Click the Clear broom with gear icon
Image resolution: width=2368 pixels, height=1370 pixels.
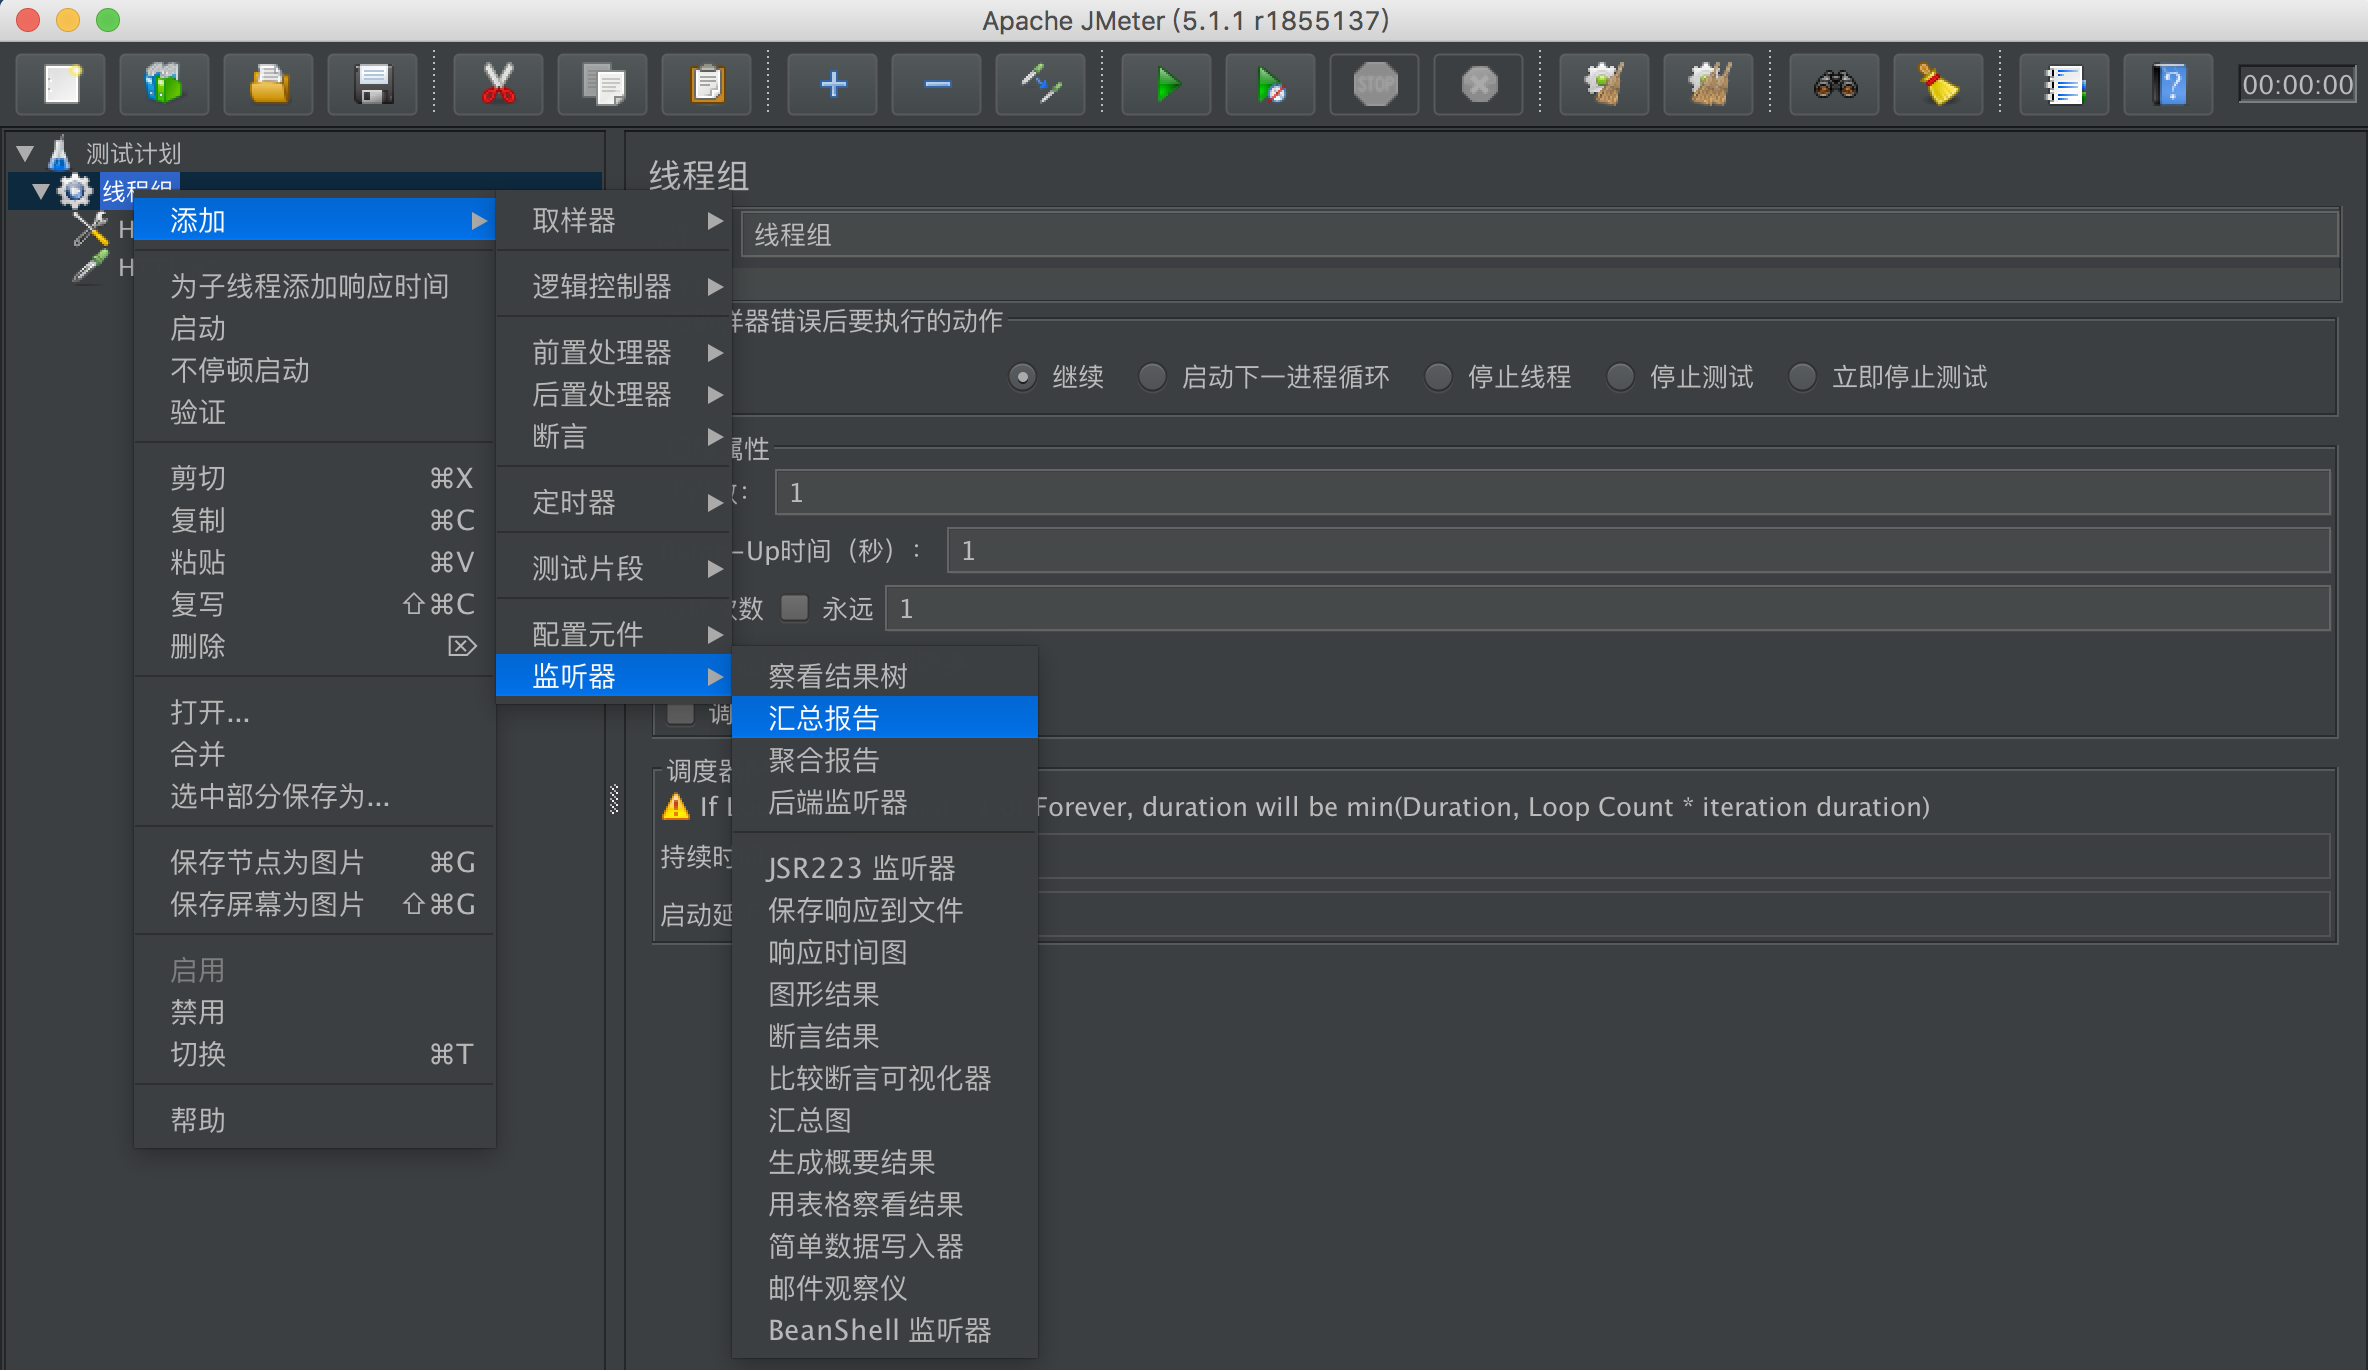click(x=1605, y=84)
